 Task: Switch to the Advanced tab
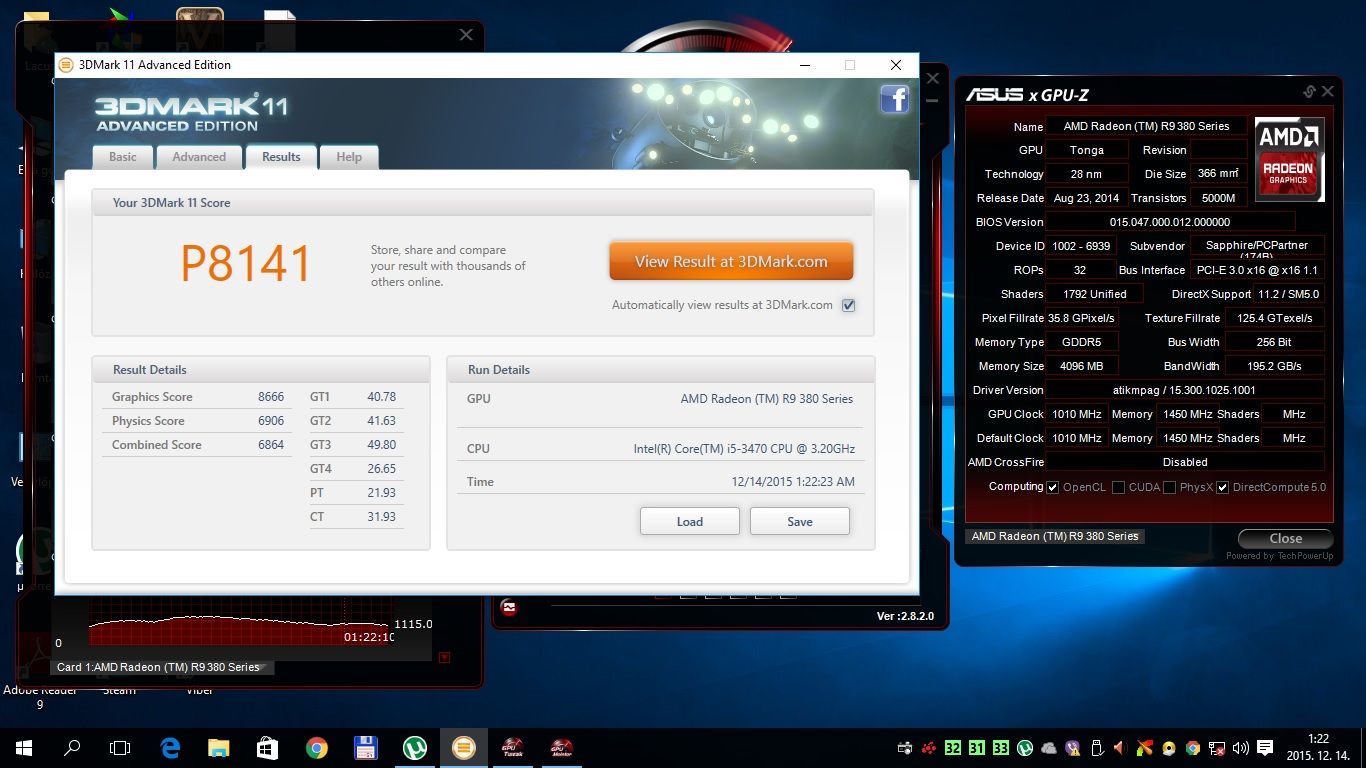click(199, 157)
